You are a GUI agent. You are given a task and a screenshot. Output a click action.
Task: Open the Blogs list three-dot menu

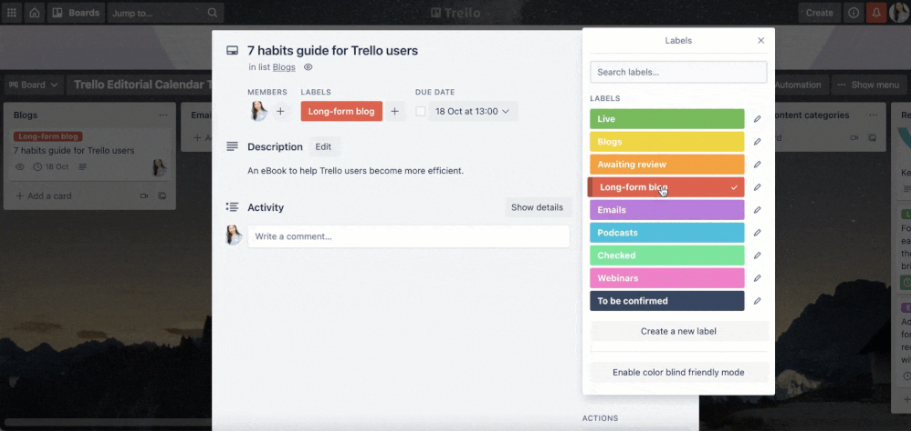click(163, 115)
